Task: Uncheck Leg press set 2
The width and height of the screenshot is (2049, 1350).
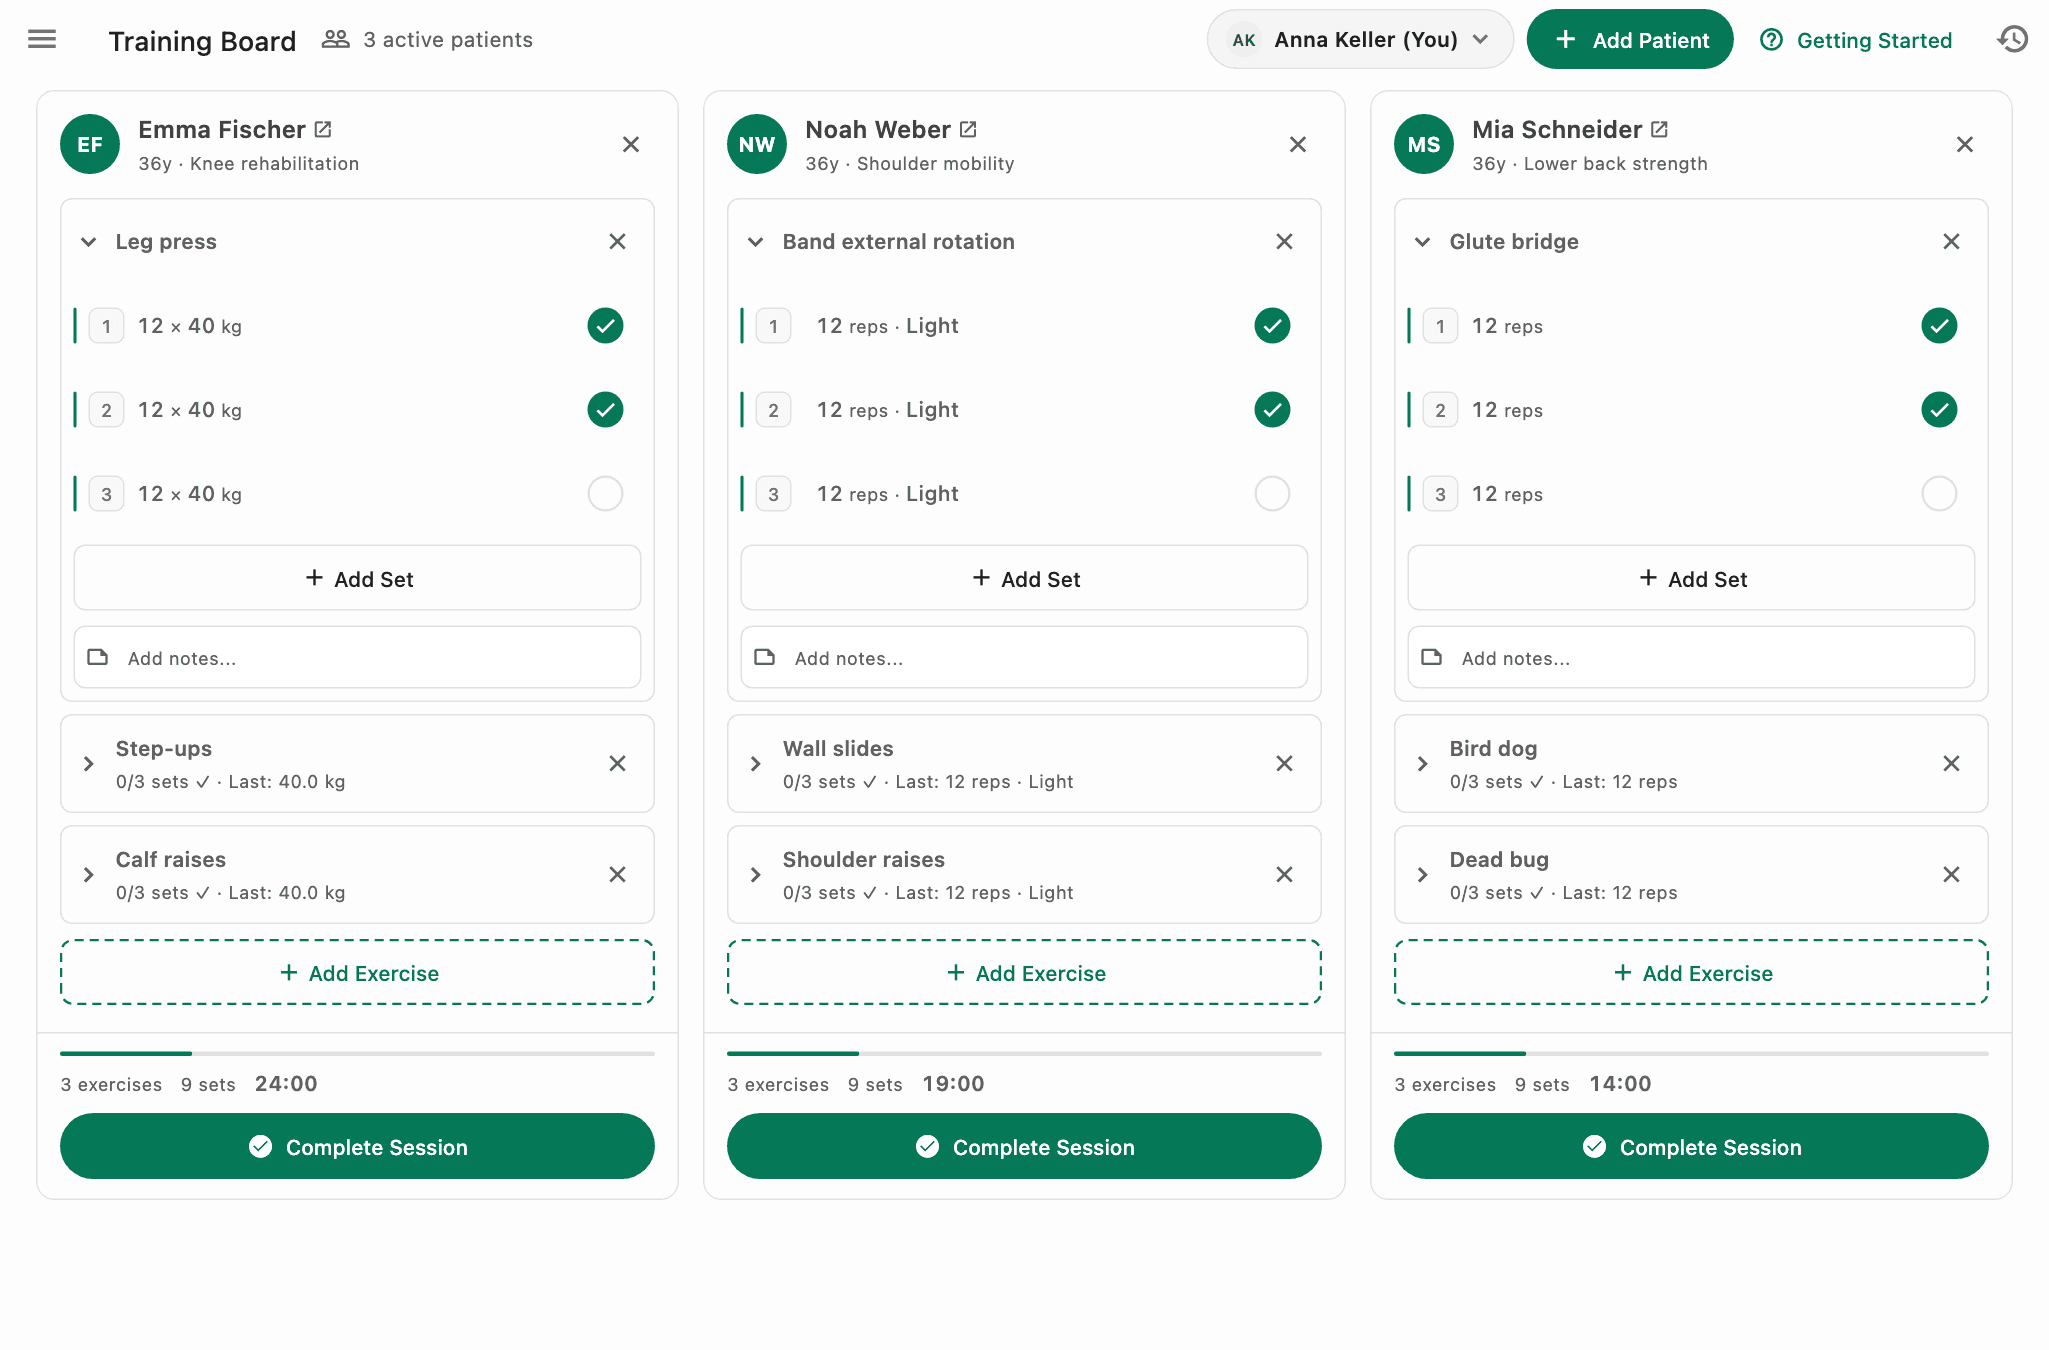Action: pyautogui.click(x=605, y=409)
